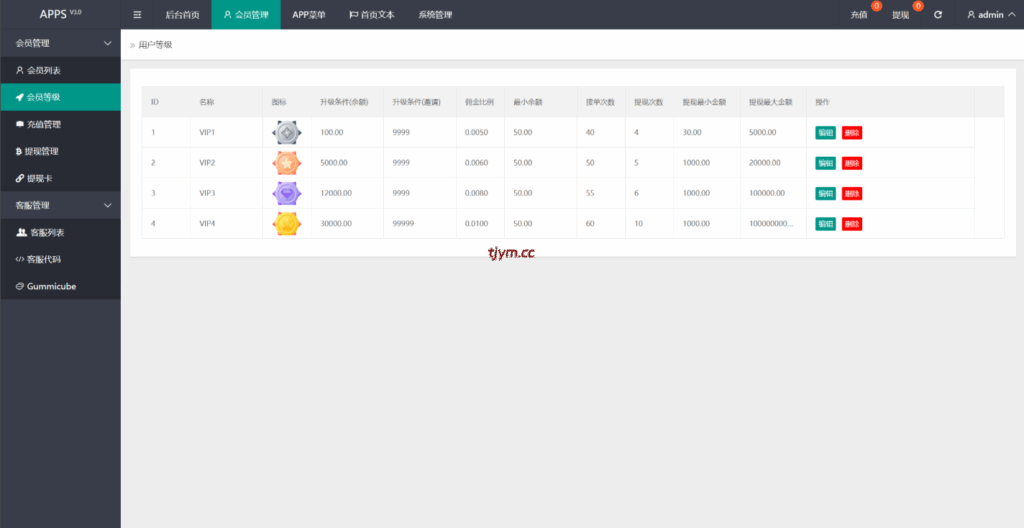1024x528 pixels.
Task: Click the VIP2 orange star badge icon
Action: tap(286, 163)
